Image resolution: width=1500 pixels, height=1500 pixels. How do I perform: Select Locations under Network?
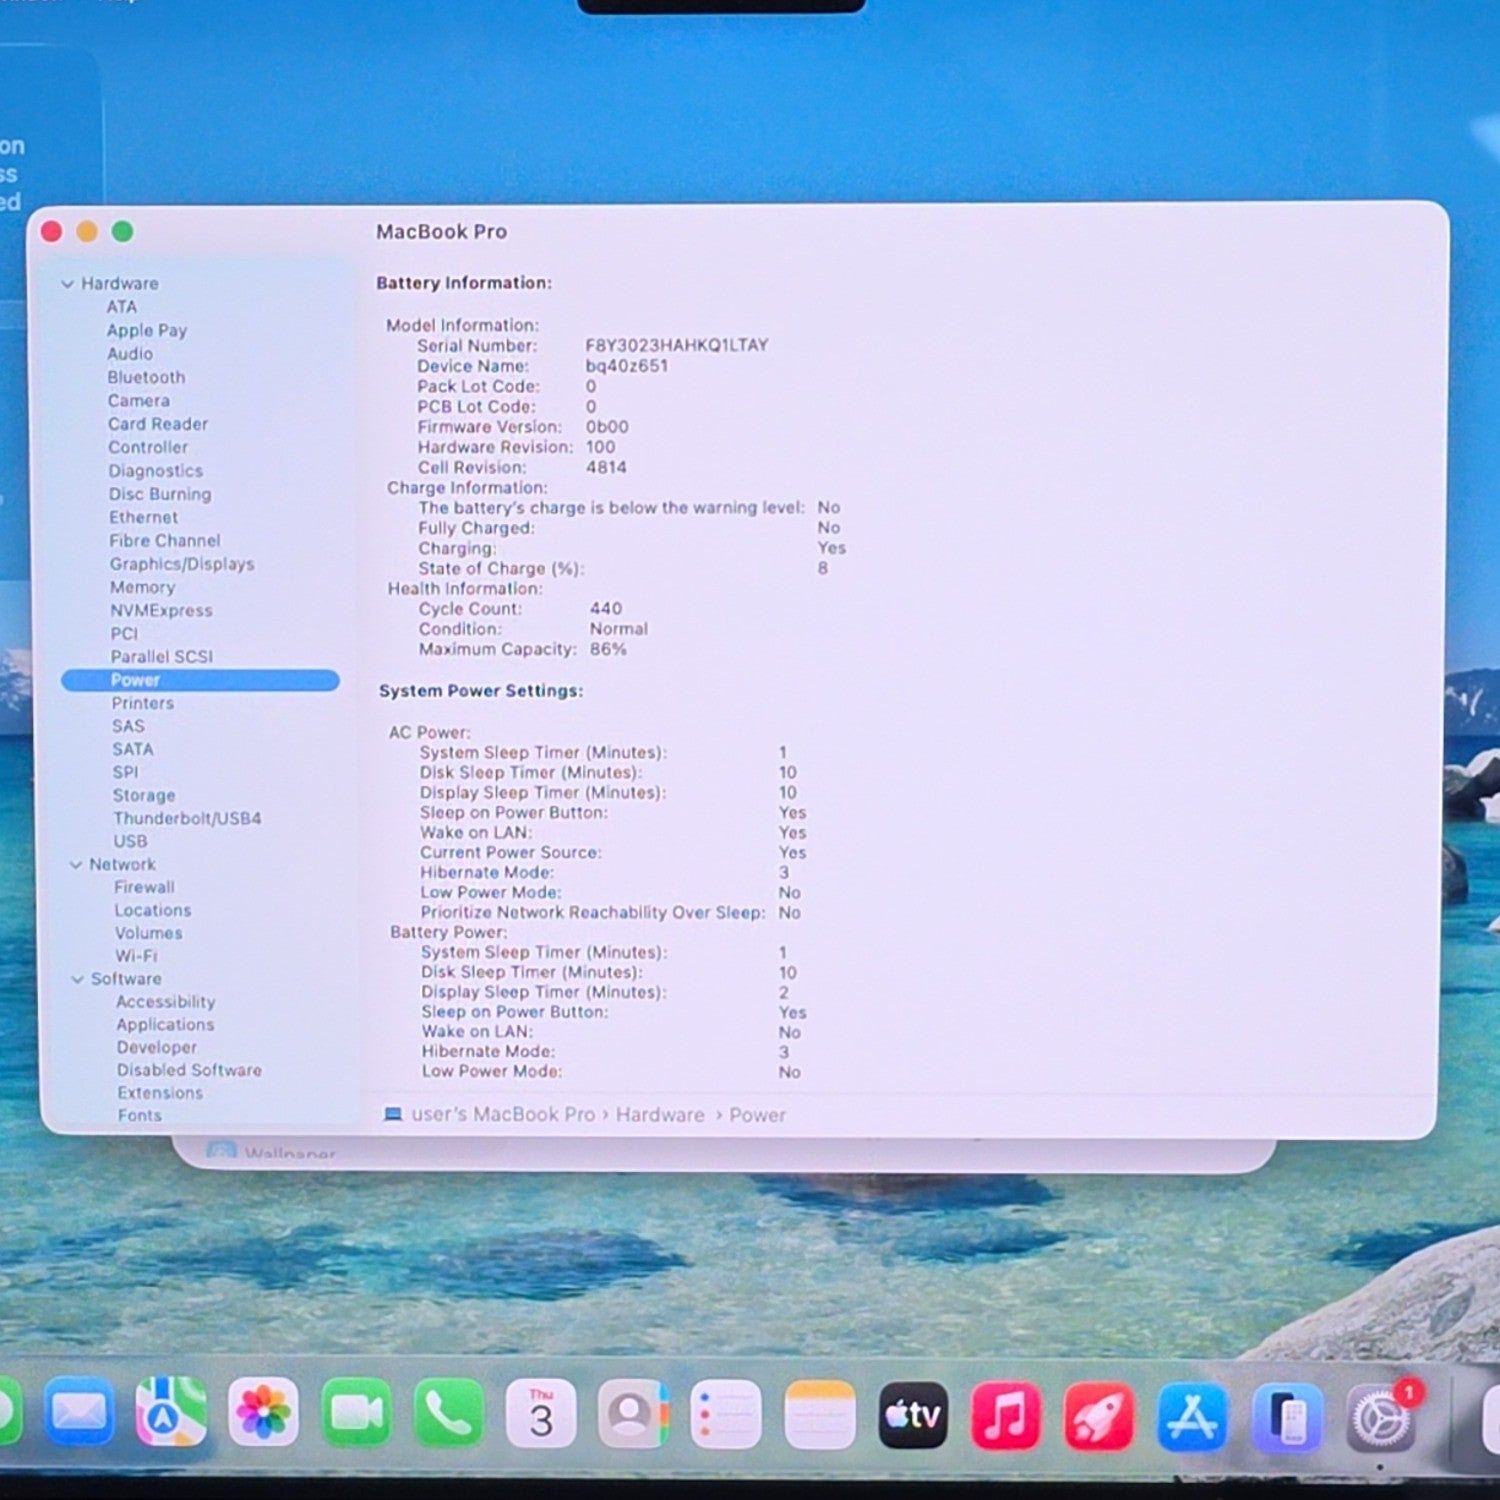pos(153,910)
